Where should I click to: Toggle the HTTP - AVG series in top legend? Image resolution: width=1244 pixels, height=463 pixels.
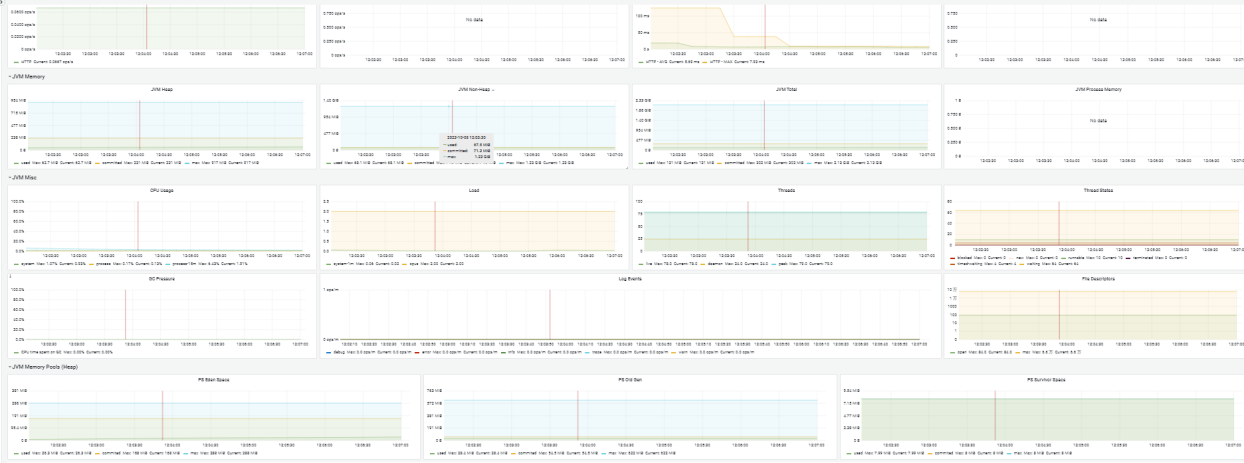tap(656, 62)
